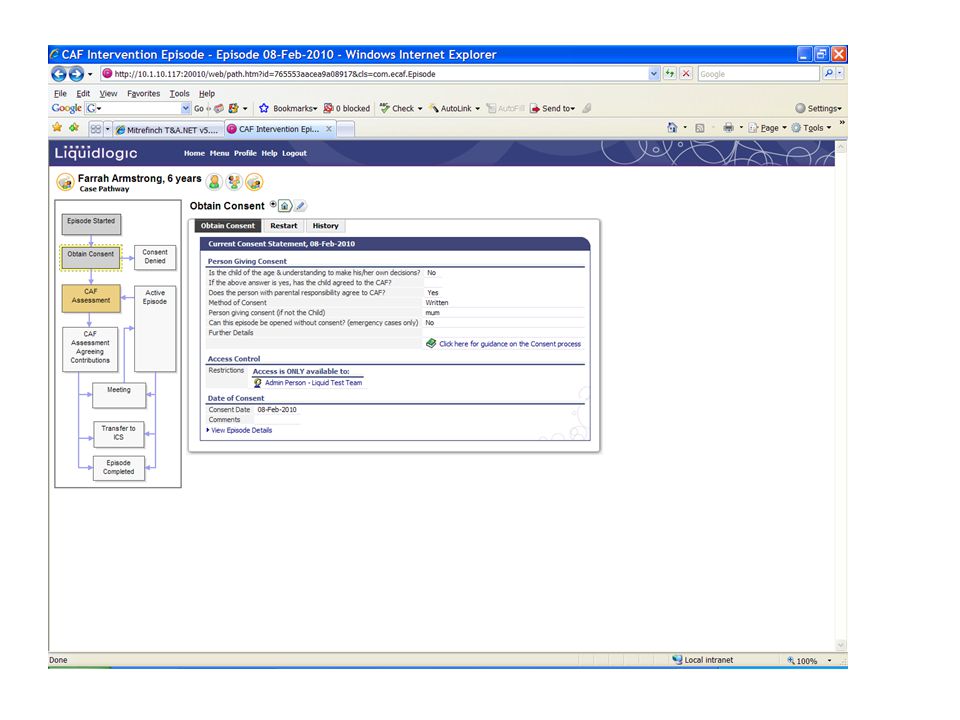Open the consent process guidance link

pyautogui.click(x=509, y=344)
